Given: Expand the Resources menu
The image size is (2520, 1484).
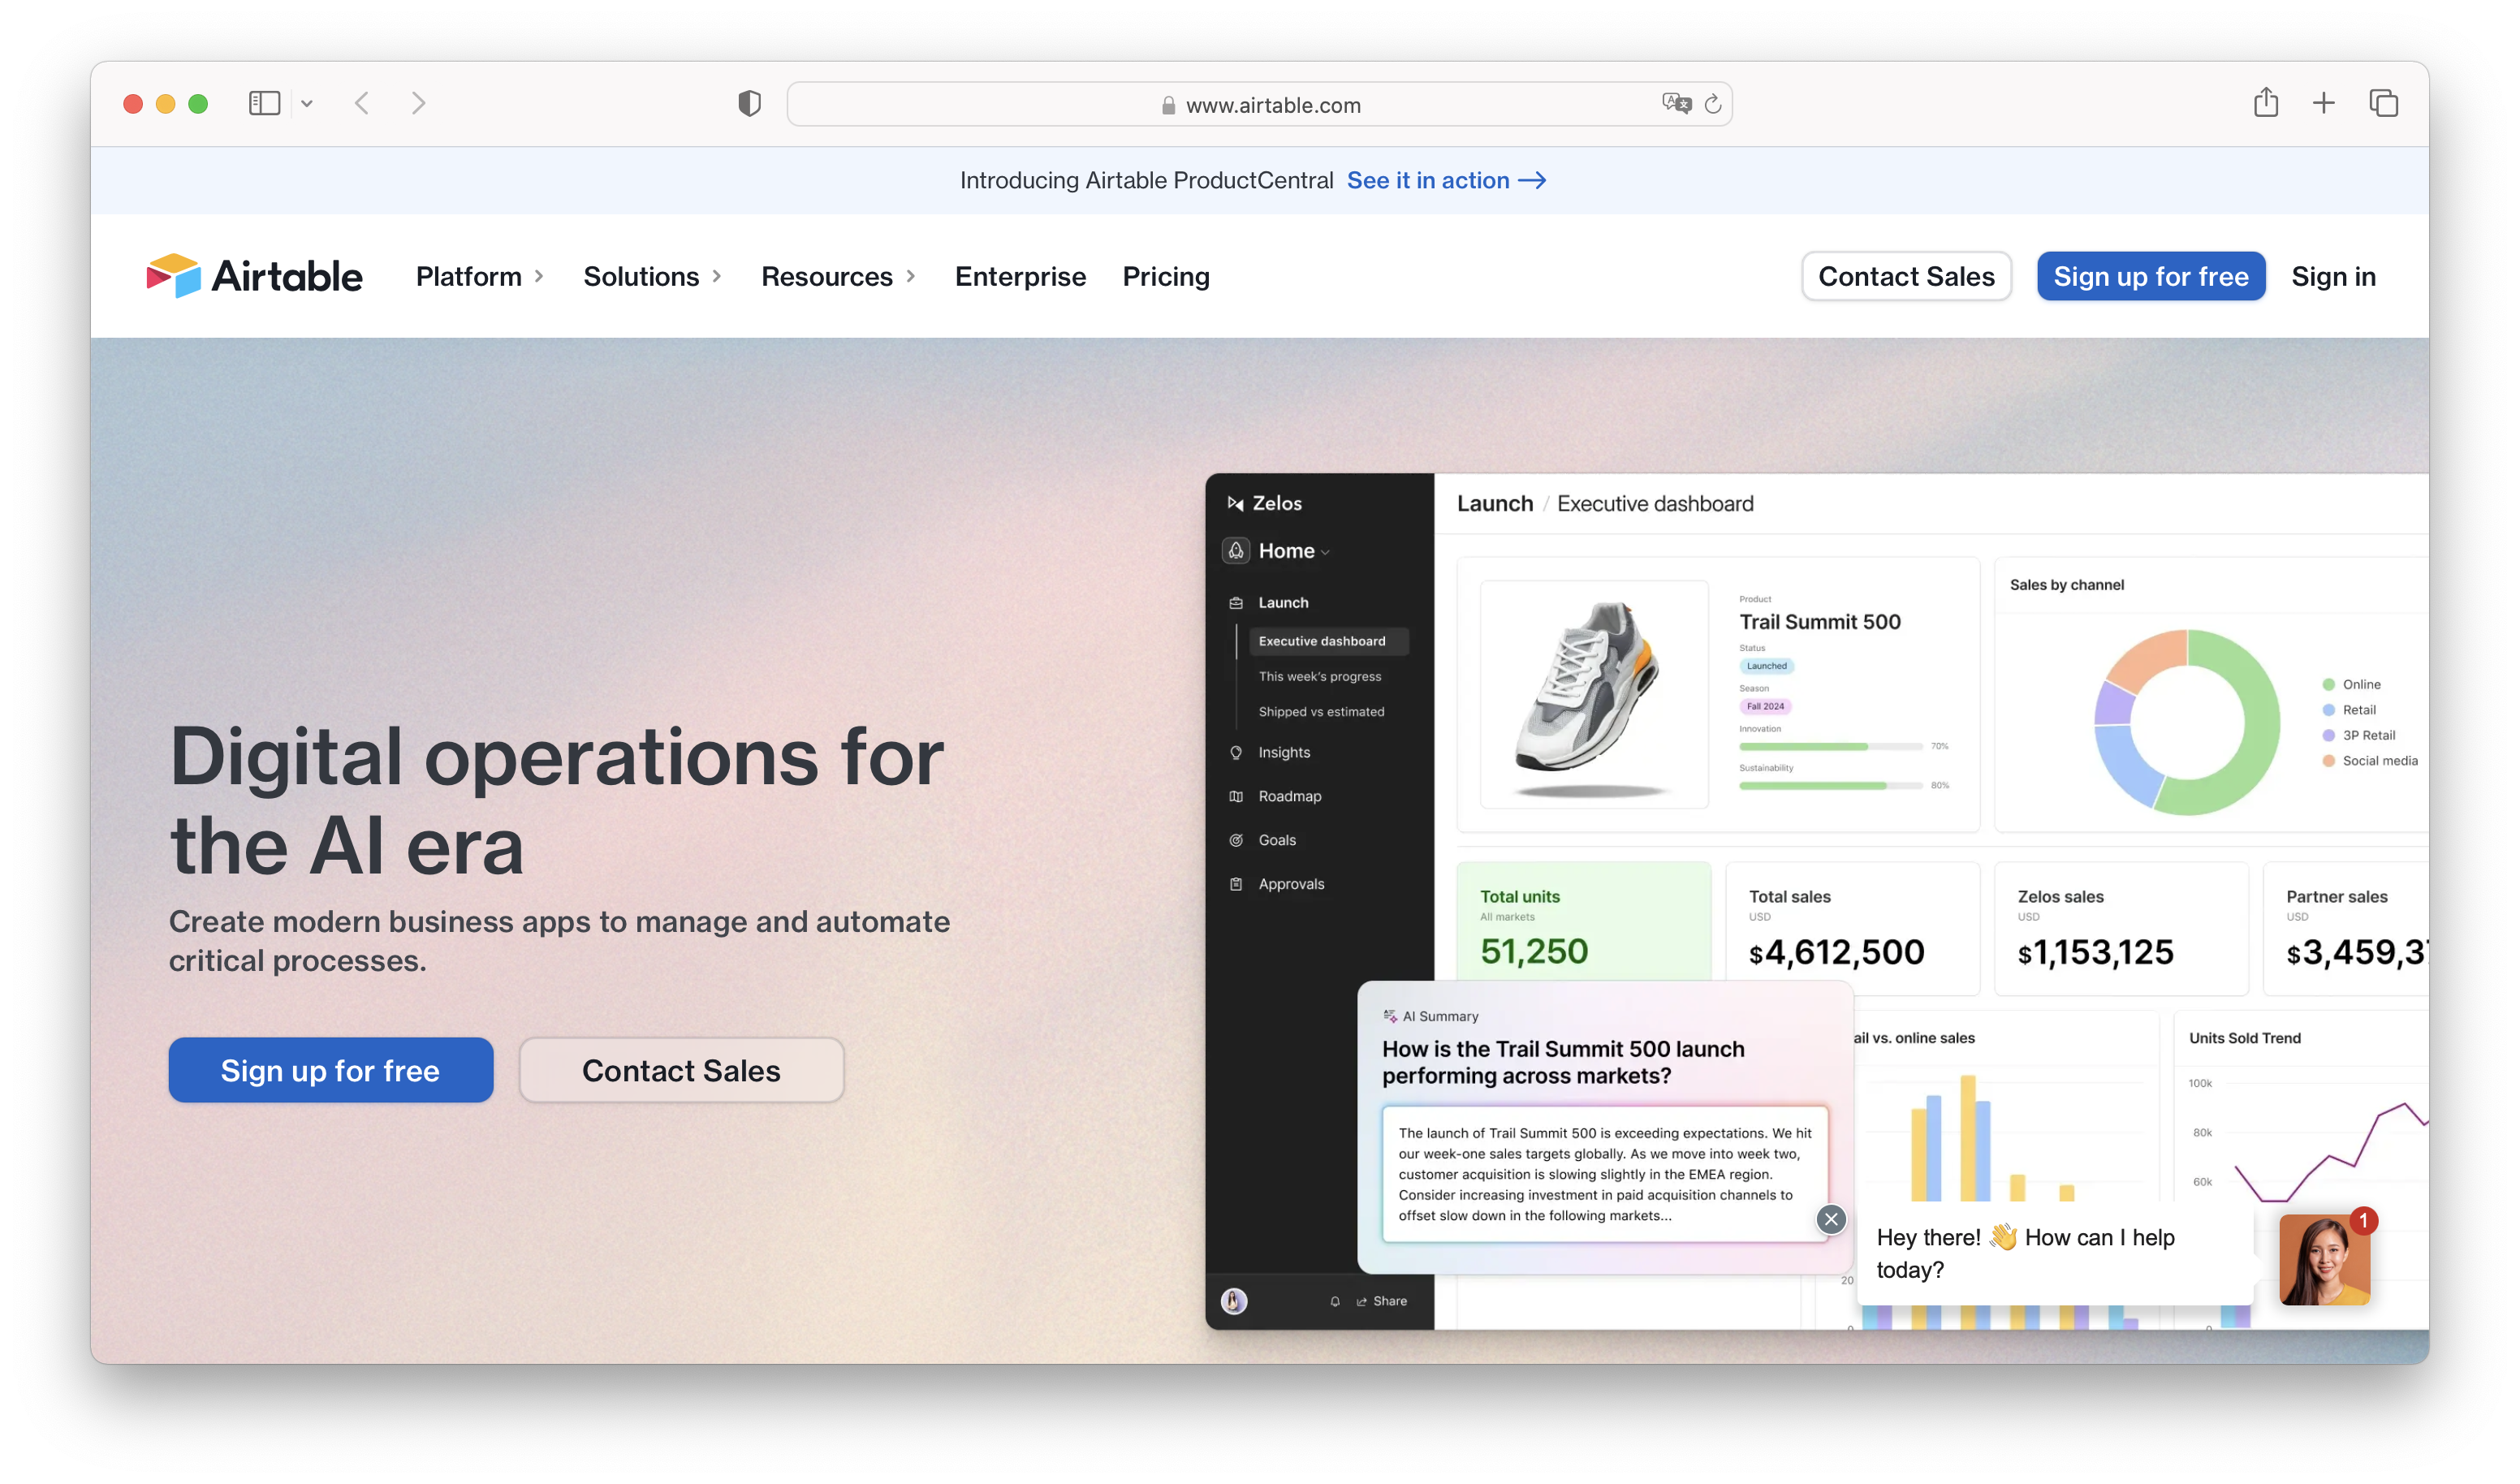Looking at the screenshot, I should click(x=838, y=276).
